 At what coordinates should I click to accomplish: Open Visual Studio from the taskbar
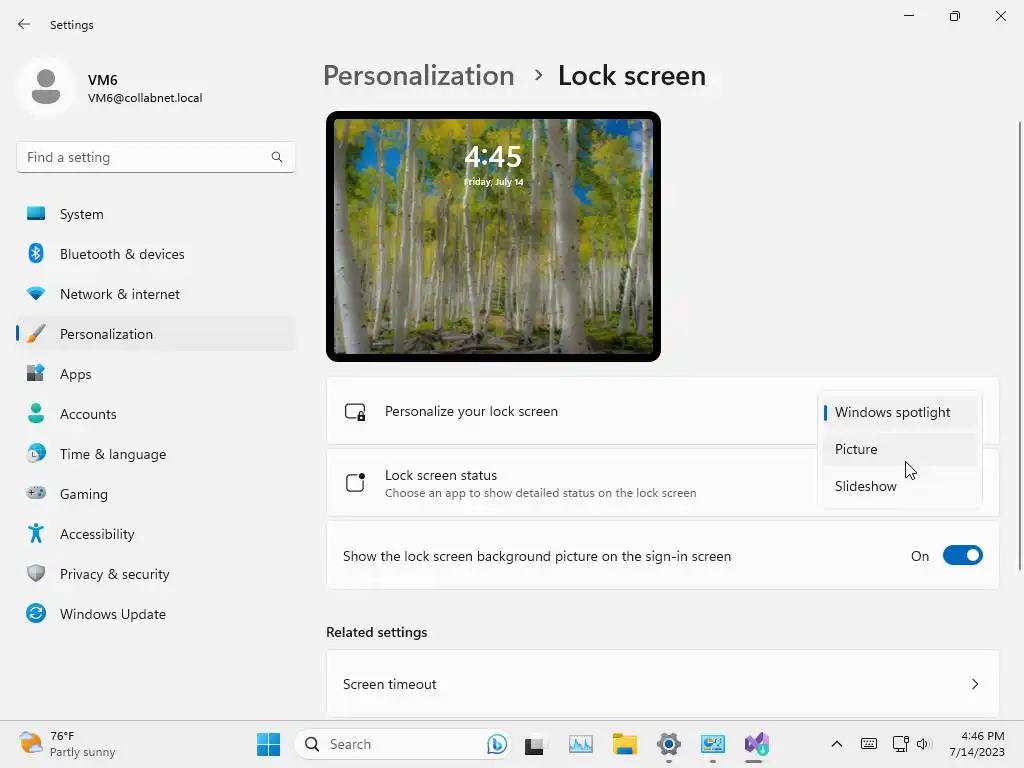click(756, 744)
